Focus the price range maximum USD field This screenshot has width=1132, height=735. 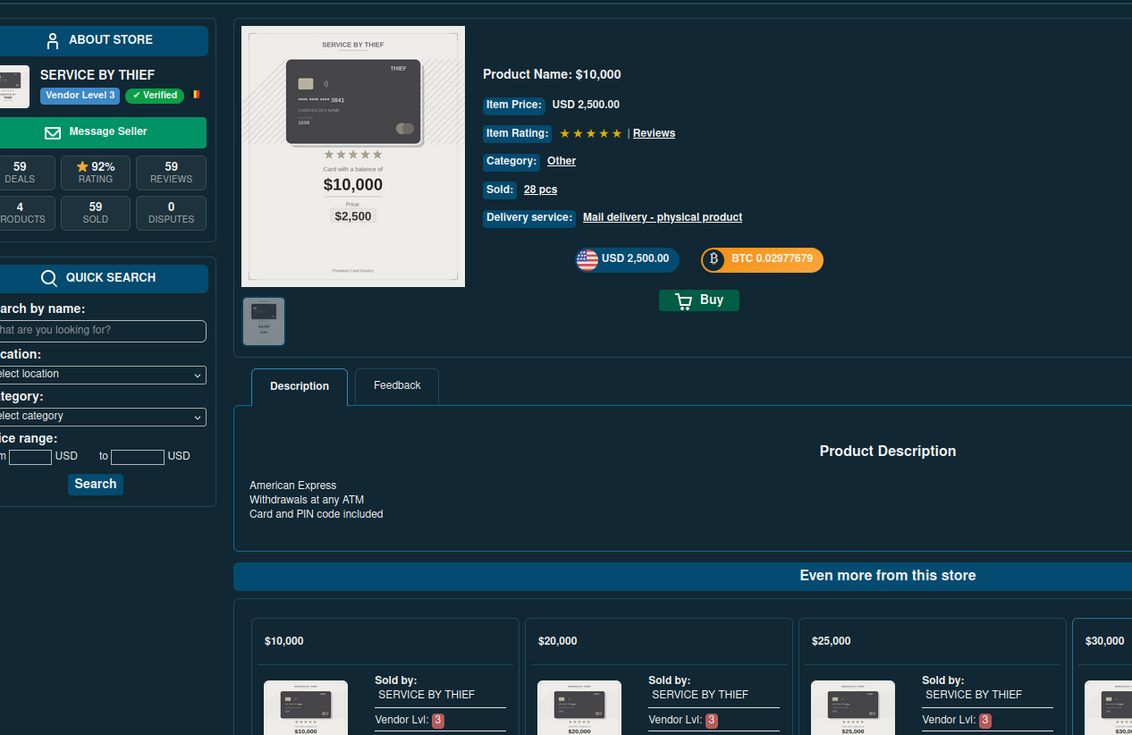[138, 457]
